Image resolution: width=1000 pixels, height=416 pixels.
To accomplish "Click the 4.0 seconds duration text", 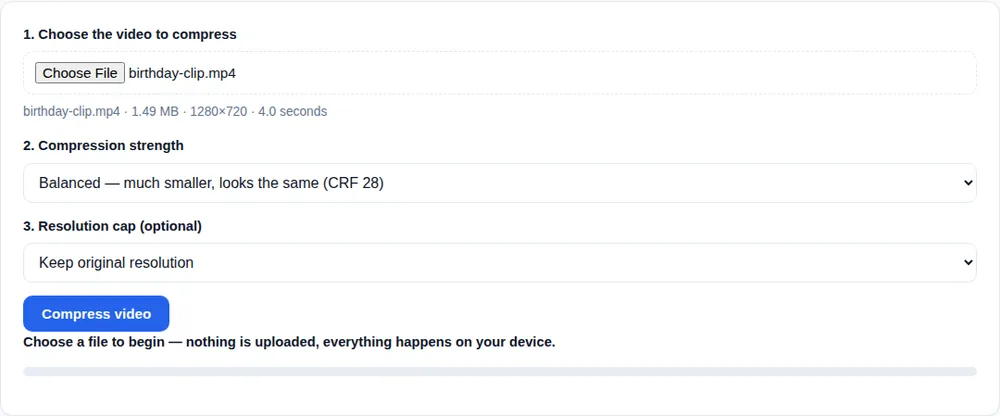I will pos(293,112).
